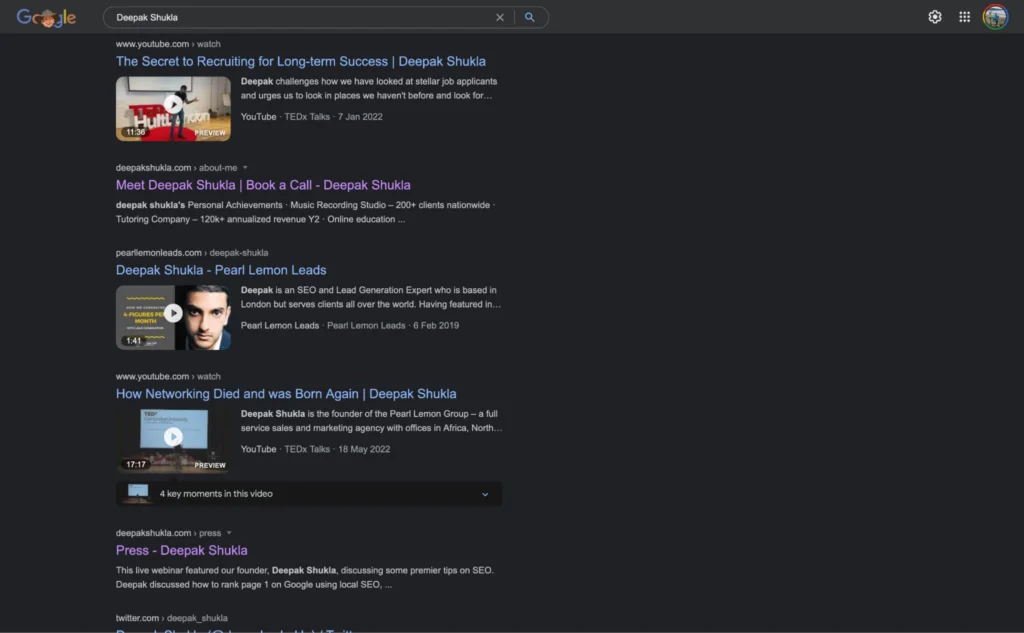Open the Google account profile avatar
1024x633 pixels.
(995, 17)
